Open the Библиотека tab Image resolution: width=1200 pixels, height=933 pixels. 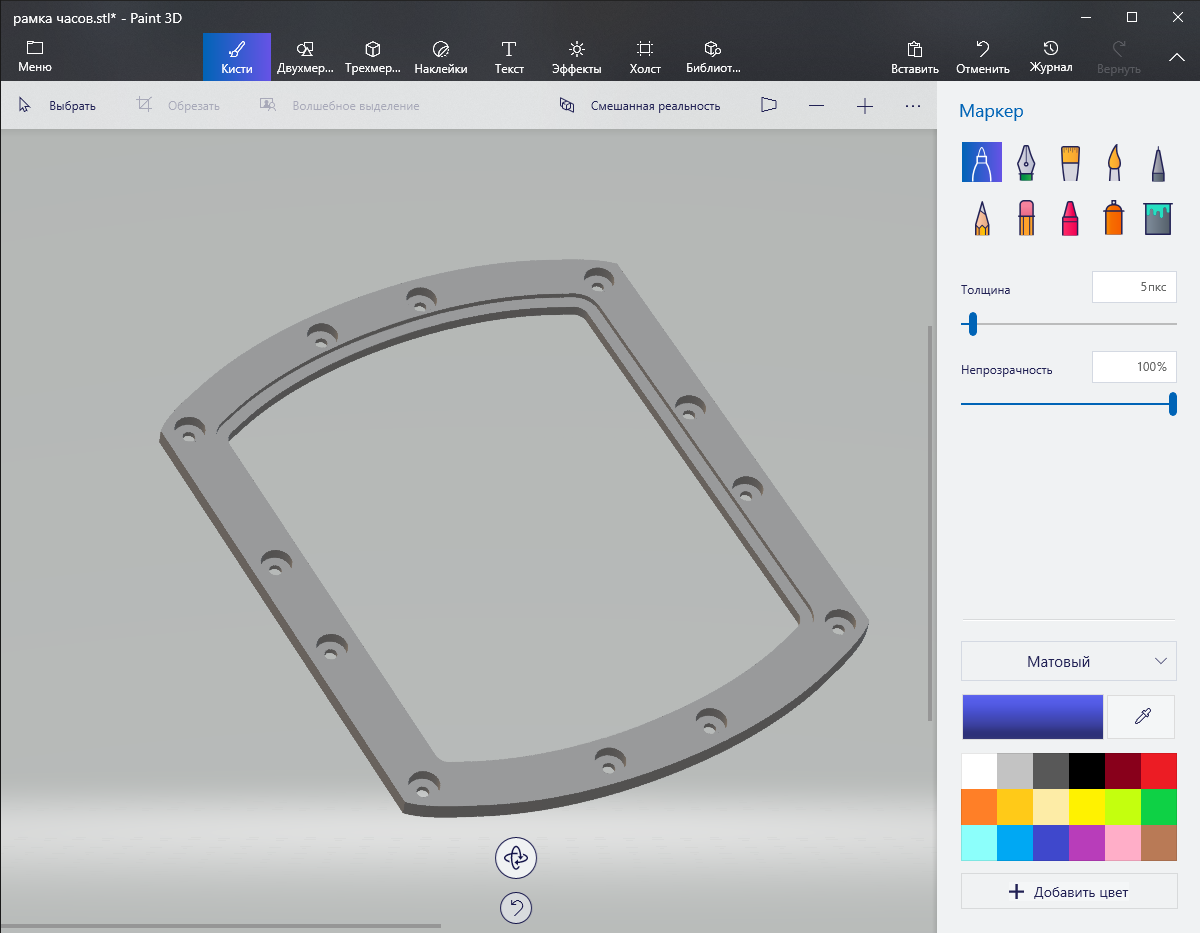pos(713,57)
